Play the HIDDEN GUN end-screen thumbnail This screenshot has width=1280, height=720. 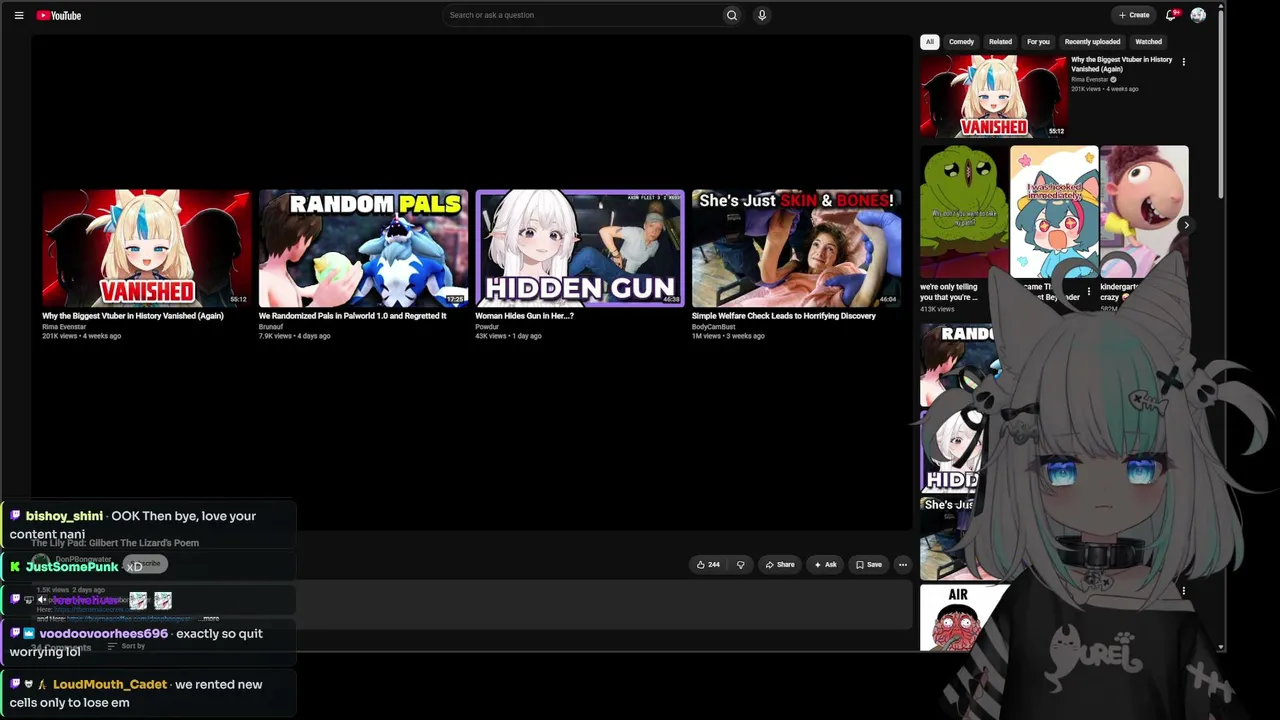click(580, 248)
